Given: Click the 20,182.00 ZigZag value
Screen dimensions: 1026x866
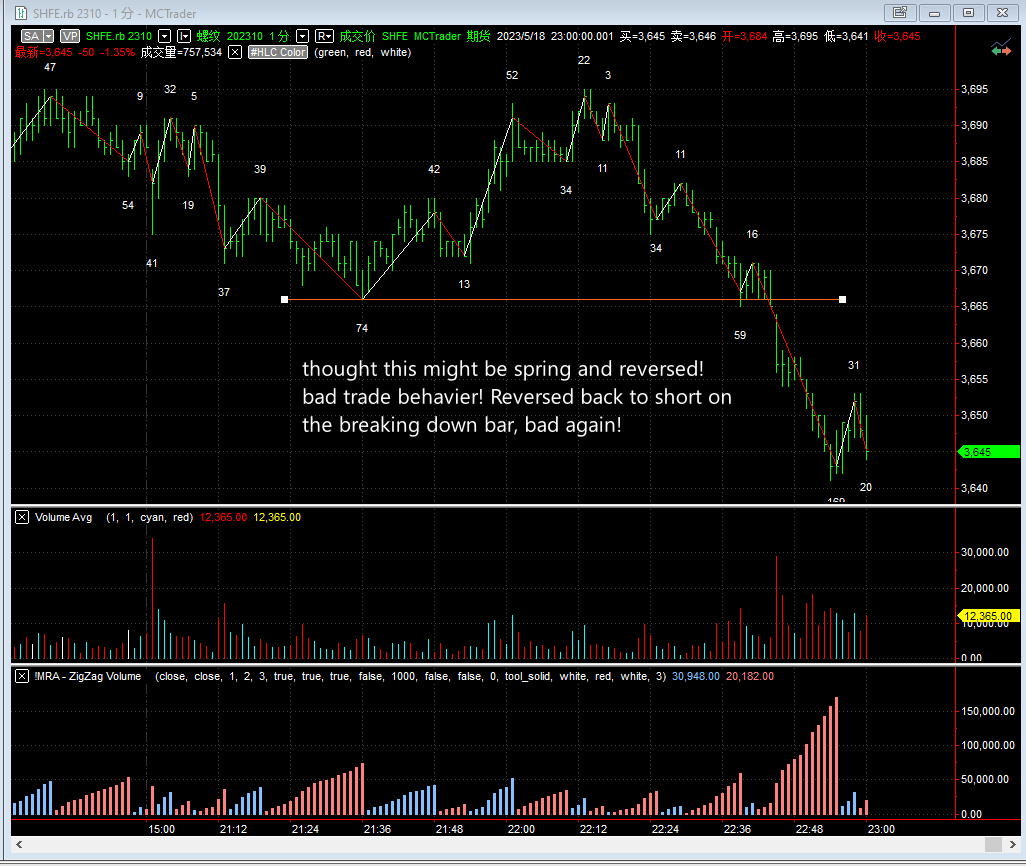Looking at the screenshot, I should click(x=750, y=676).
